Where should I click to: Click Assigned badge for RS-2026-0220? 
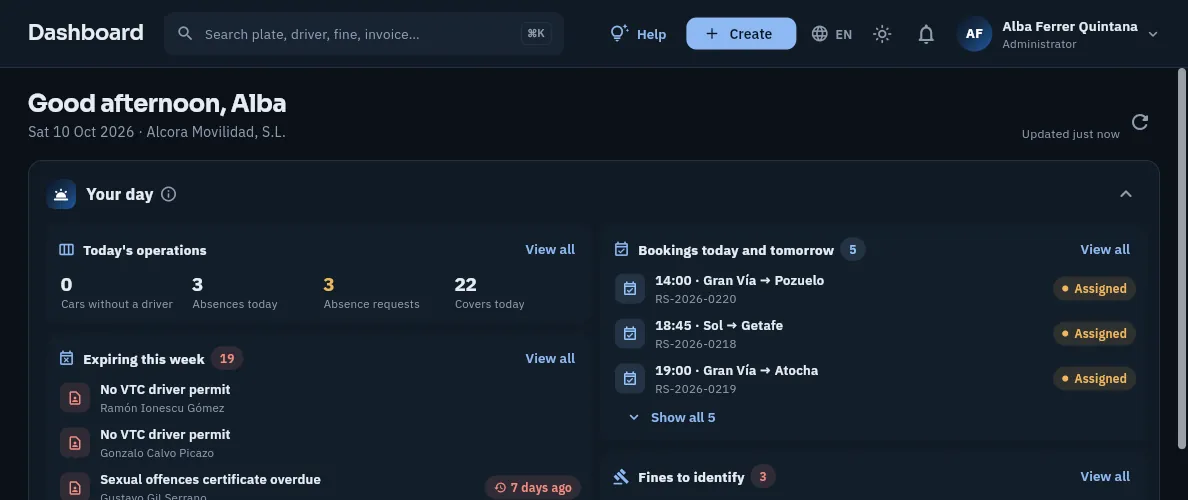tap(1094, 289)
